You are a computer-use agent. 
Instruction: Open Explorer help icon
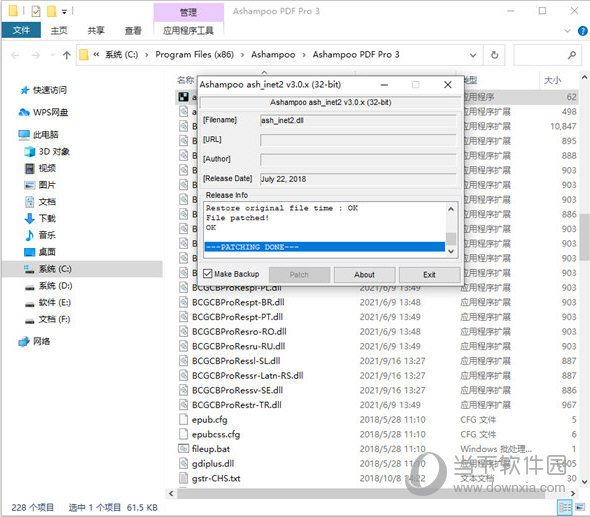click(582, 31)
